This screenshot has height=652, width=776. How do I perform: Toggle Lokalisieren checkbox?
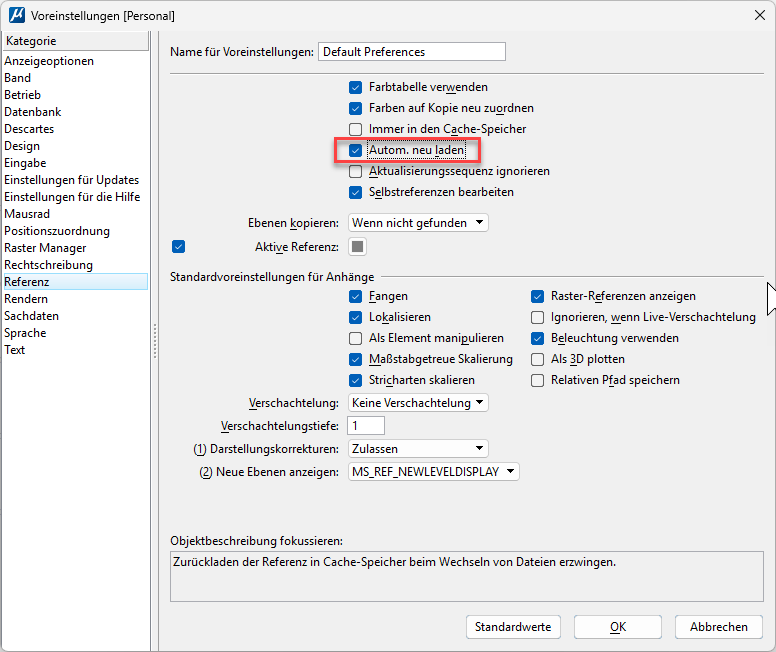pyautogui.click(x=355, y=317)
